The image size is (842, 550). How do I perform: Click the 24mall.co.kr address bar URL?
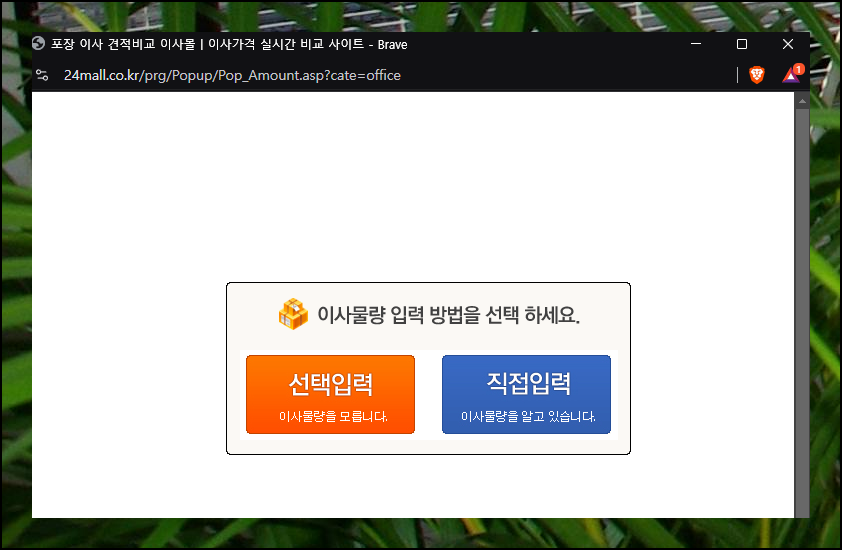232,75
